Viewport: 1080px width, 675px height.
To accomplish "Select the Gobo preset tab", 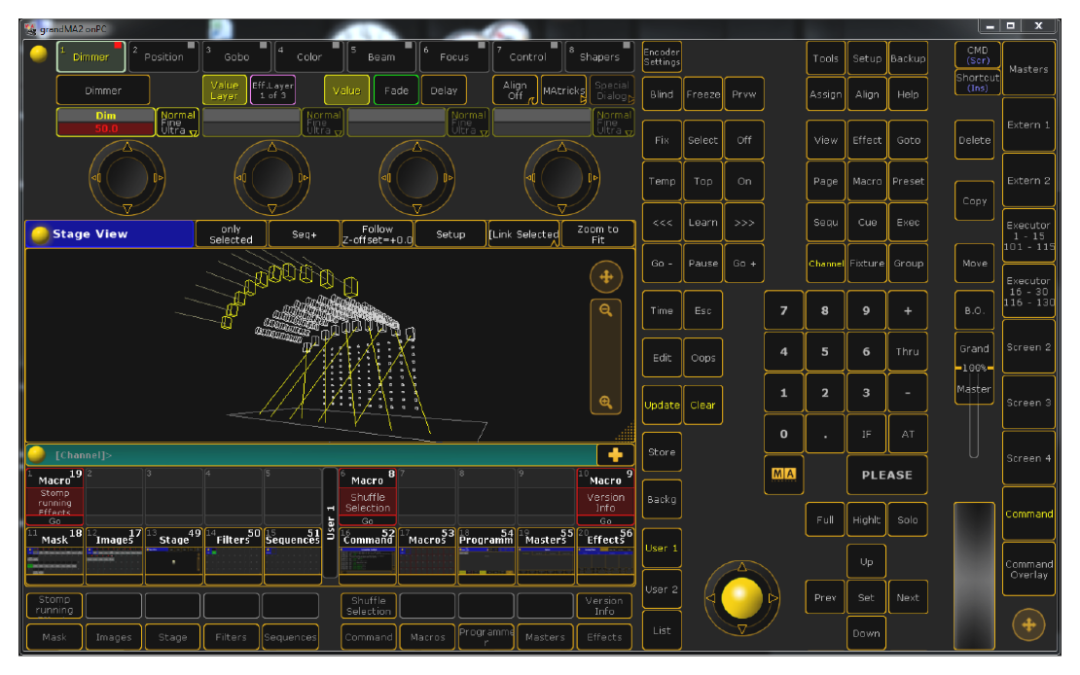I will 236,57.
